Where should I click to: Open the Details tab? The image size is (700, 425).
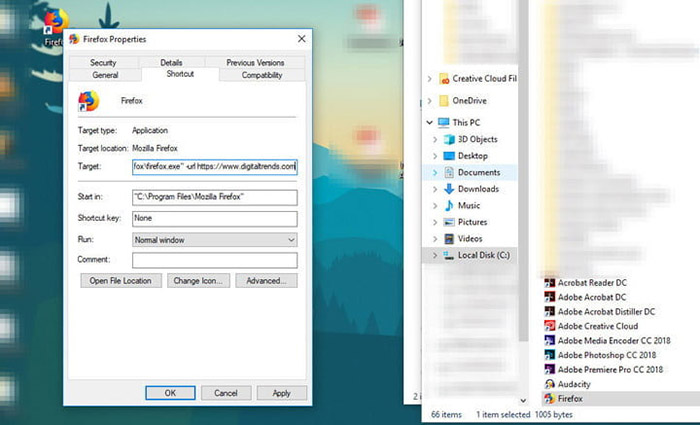(171, 62)
